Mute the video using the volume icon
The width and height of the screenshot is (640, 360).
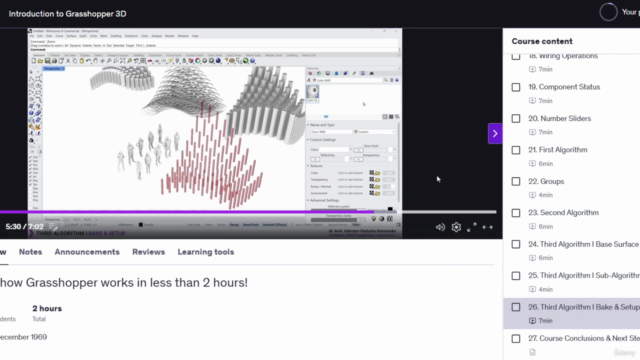tap(440, 227)
